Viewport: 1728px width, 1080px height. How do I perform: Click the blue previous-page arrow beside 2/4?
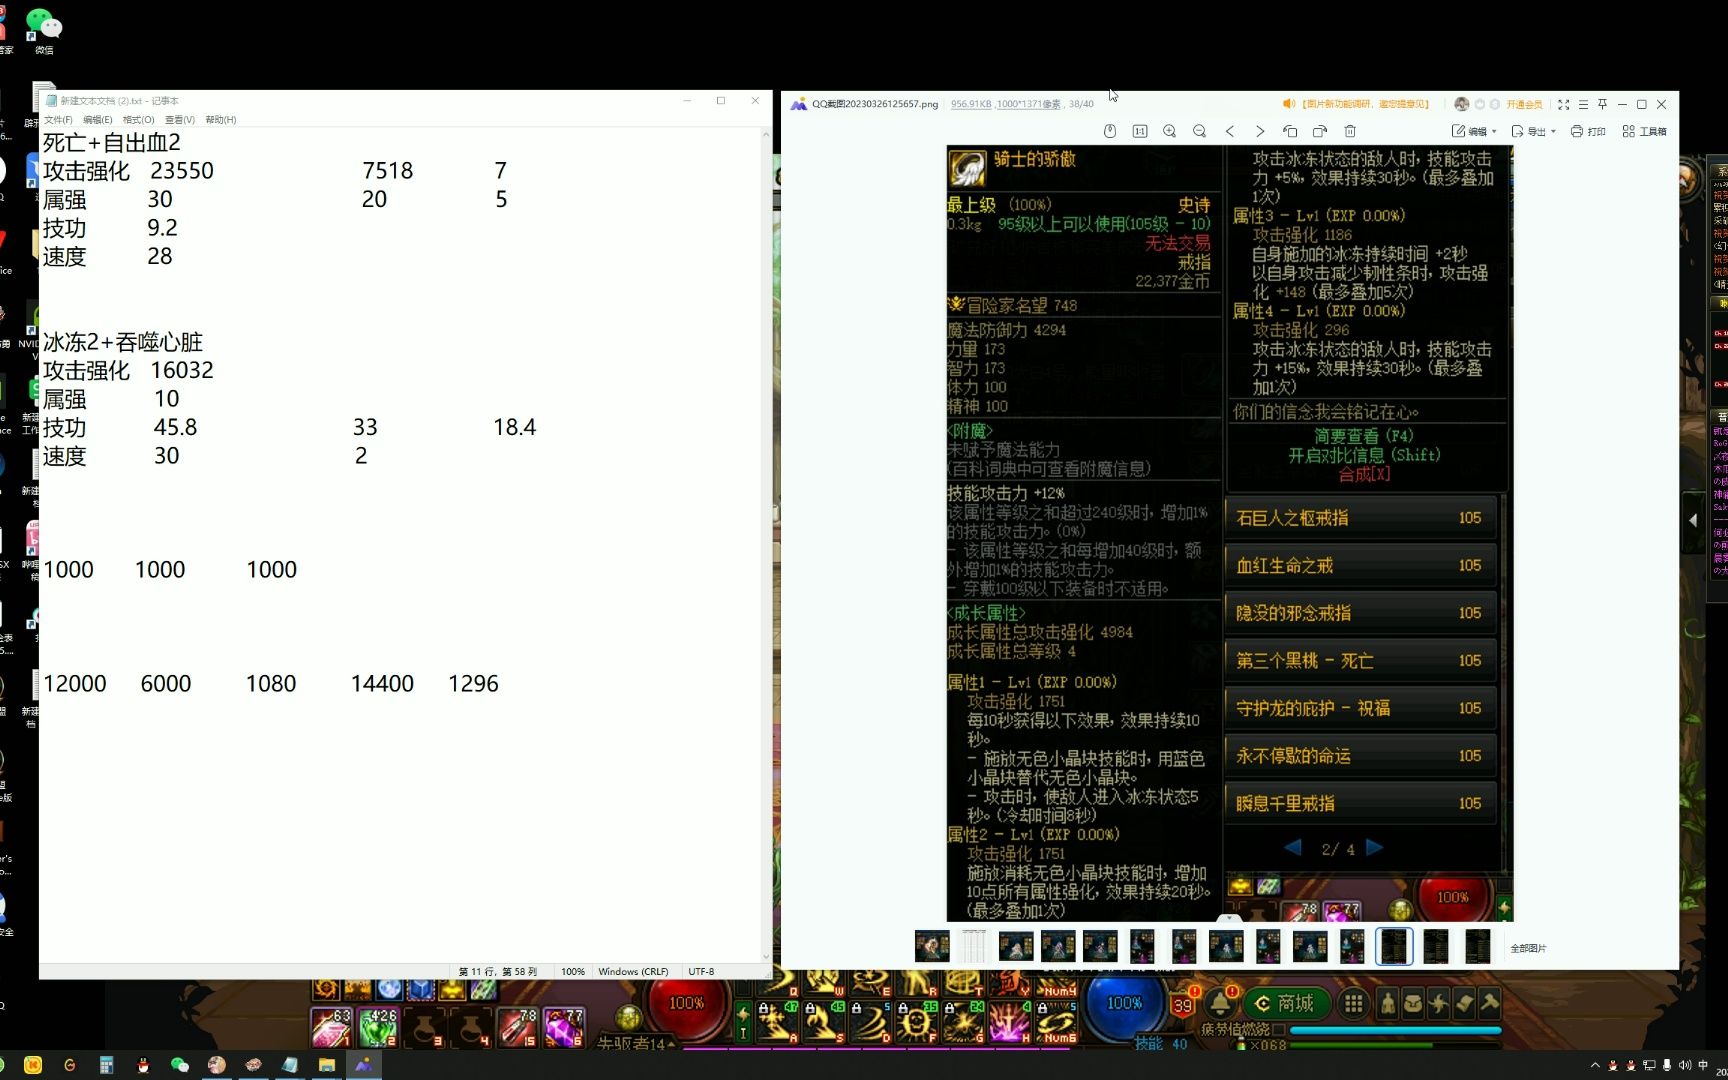click(1293, 848)
